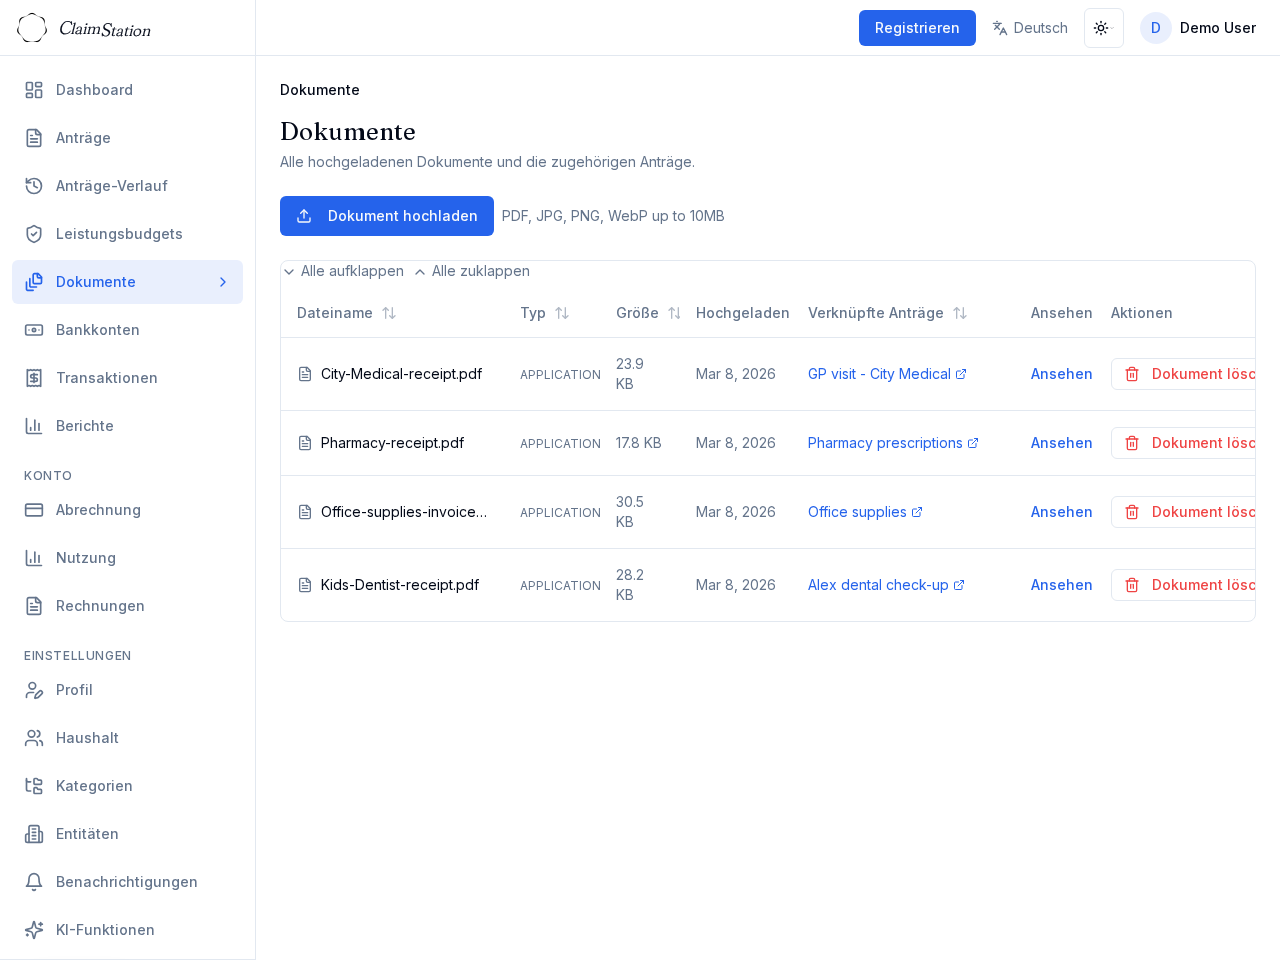The width and height of the screenshot is (1280, 960).
Task: Go to Leistungsbudgets in the sidebar
Action: point(119,234)
